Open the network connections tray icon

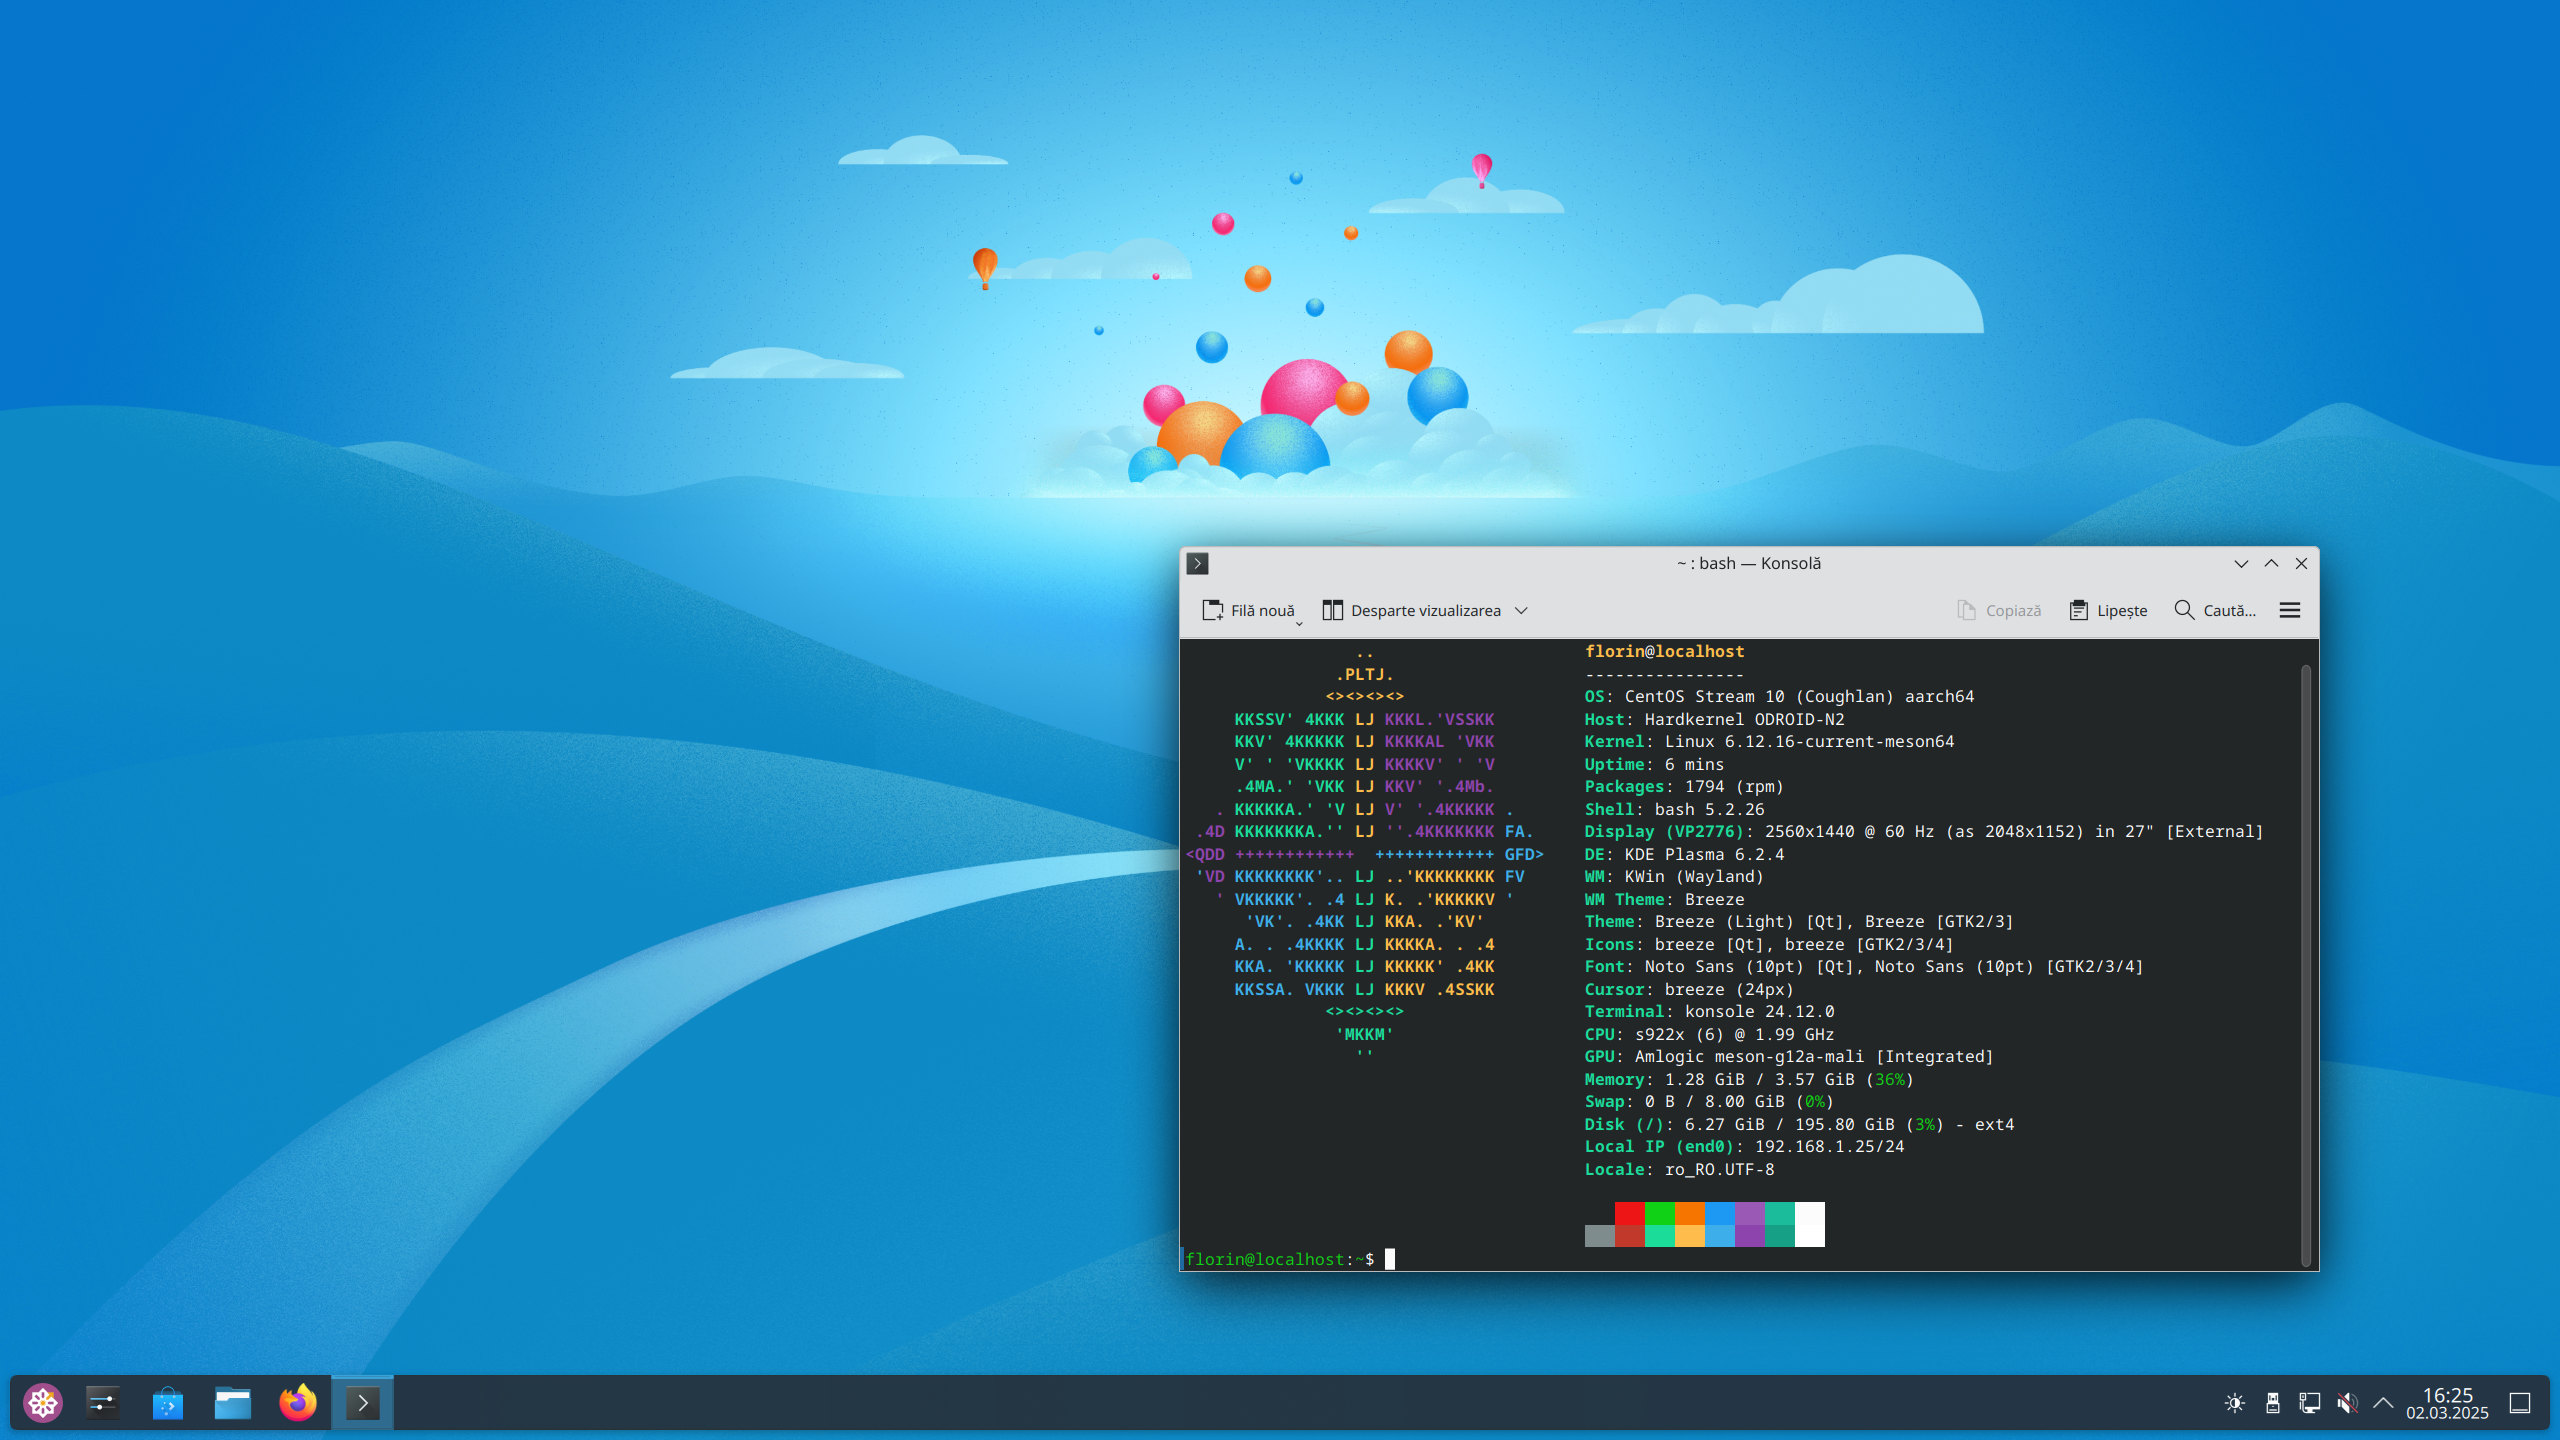coord(2310,1403)
